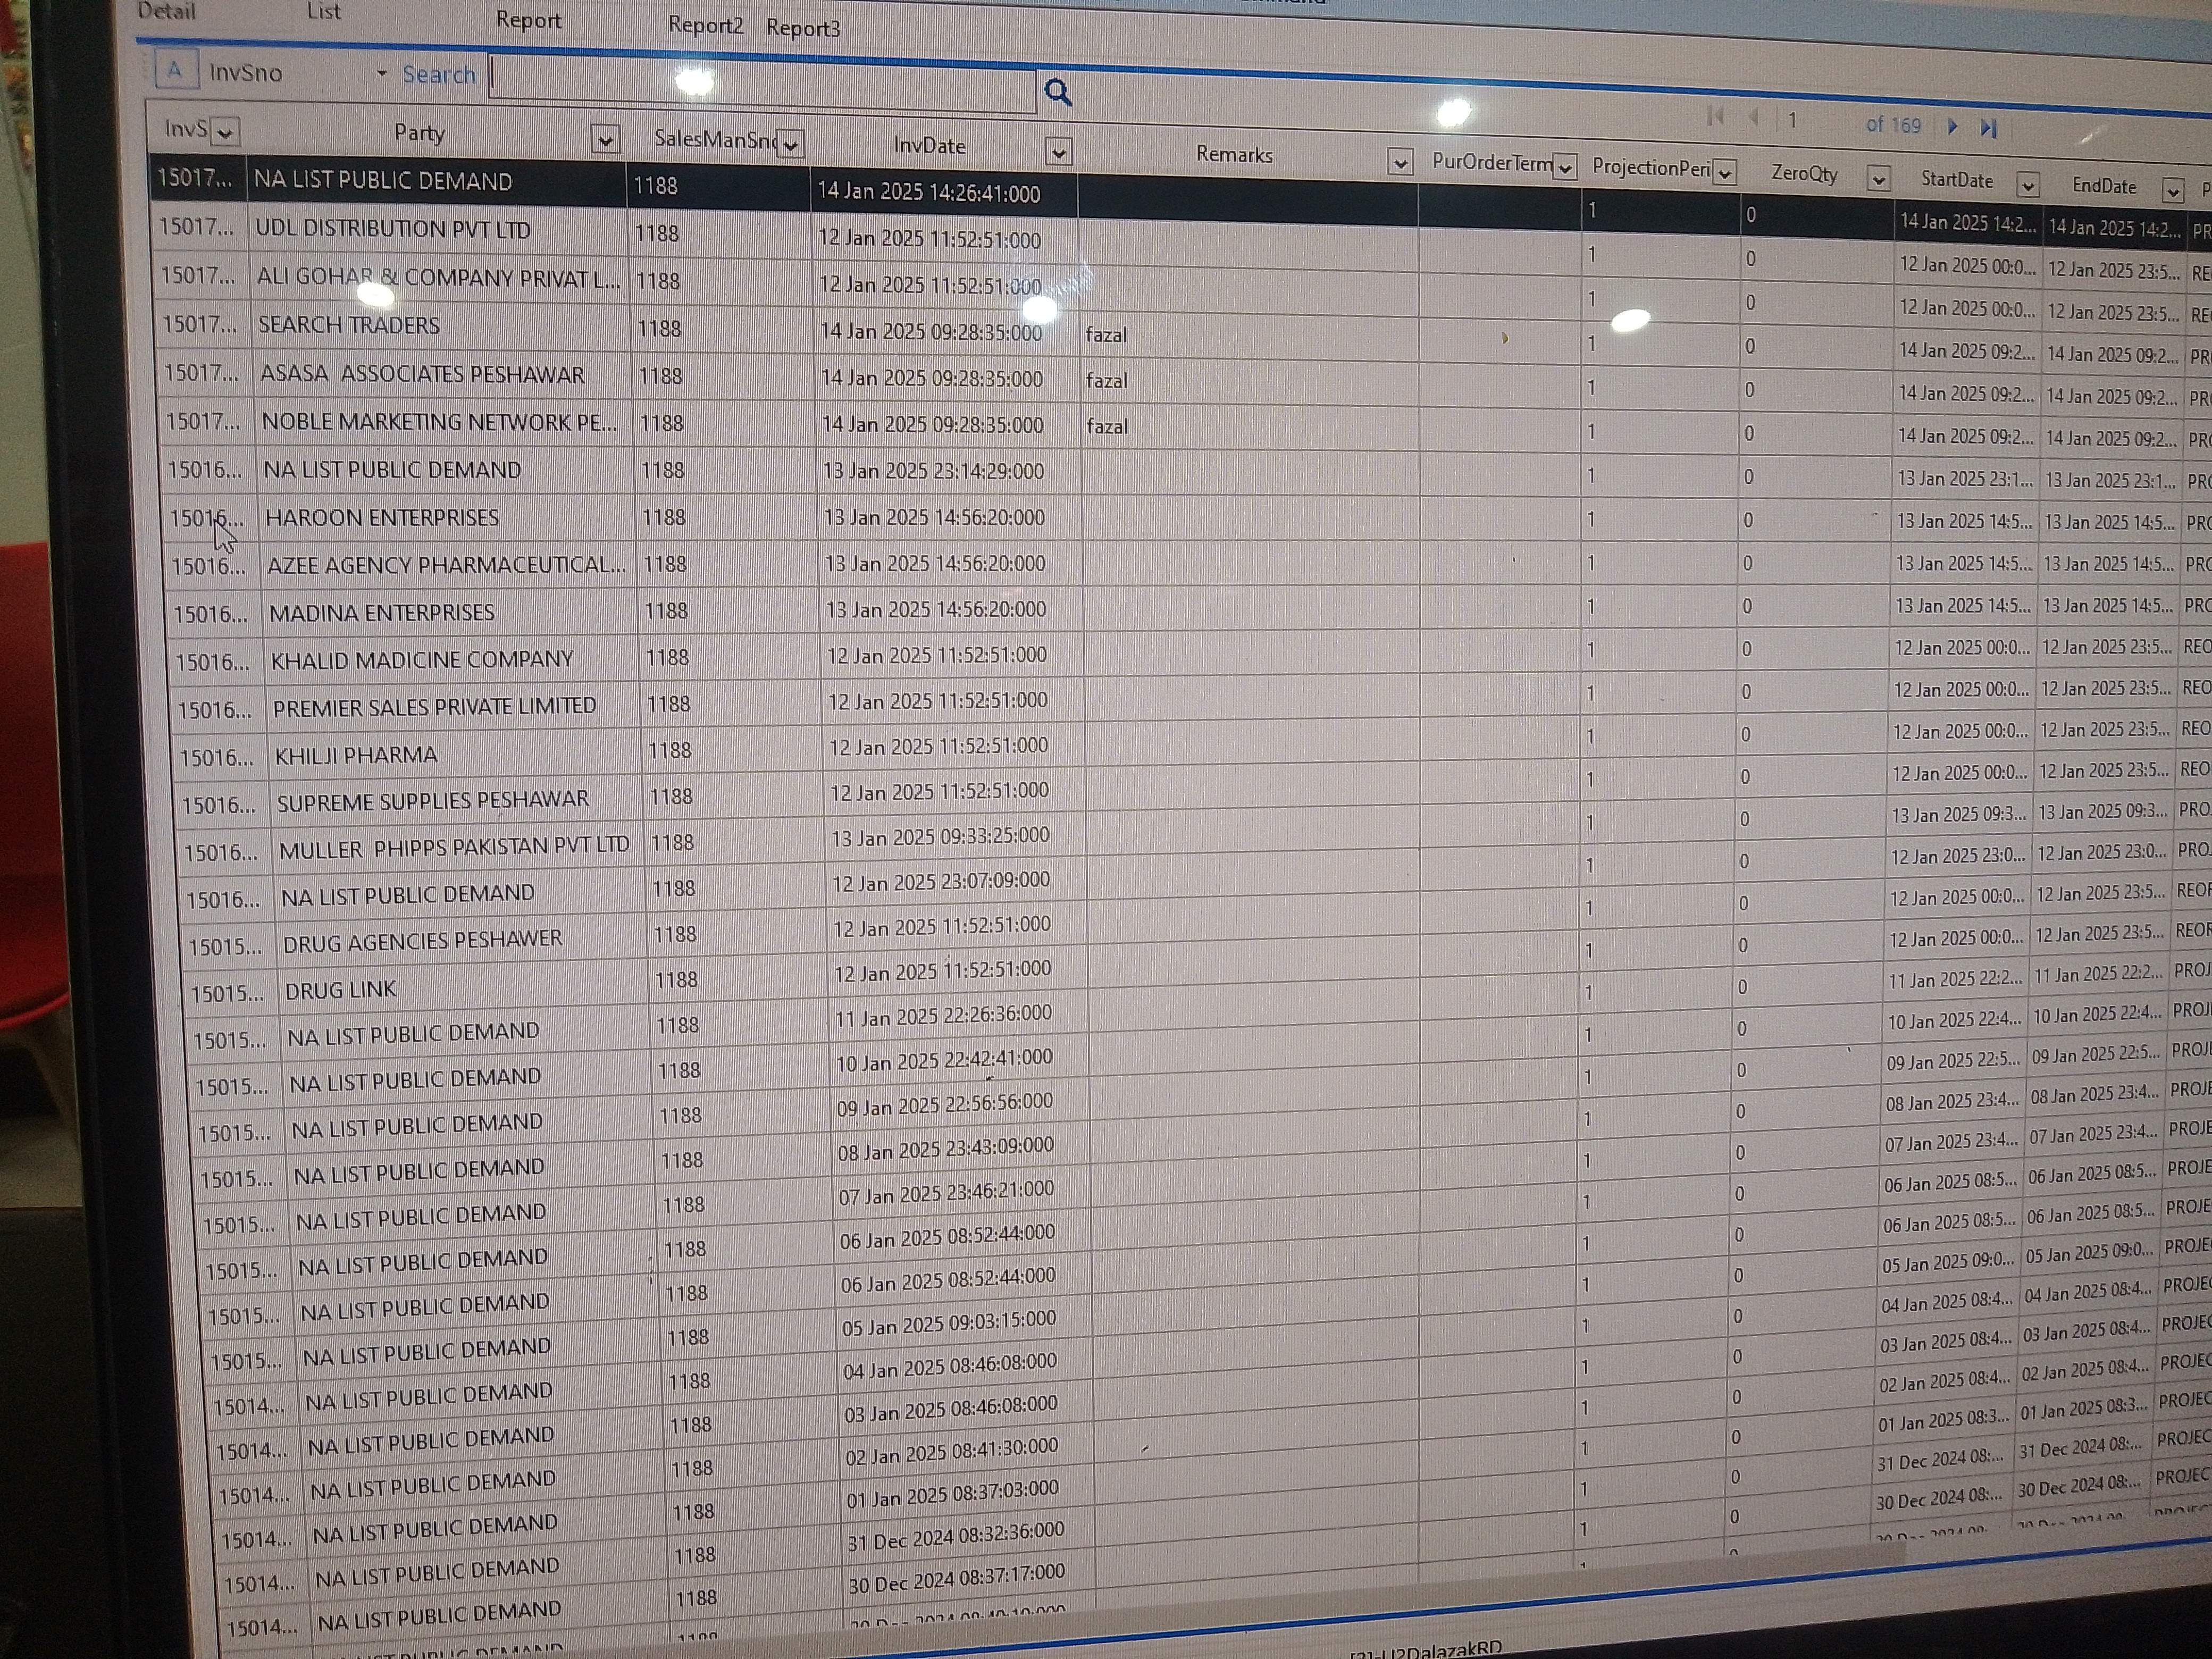Open the SalesManSno column filter dropdown
This screenshot has width=2212, height=1659.
(790, 145)
